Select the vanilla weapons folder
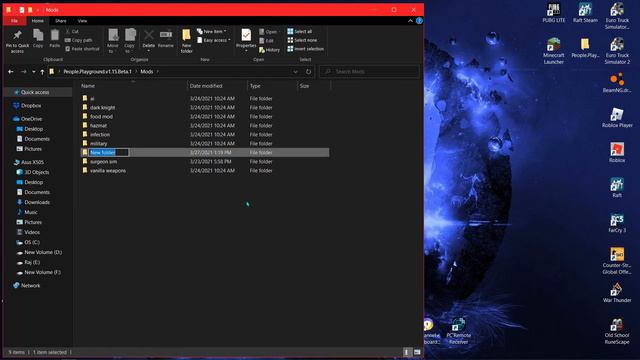This screenshot has height=360, width=640. click(x=108, y=170)
